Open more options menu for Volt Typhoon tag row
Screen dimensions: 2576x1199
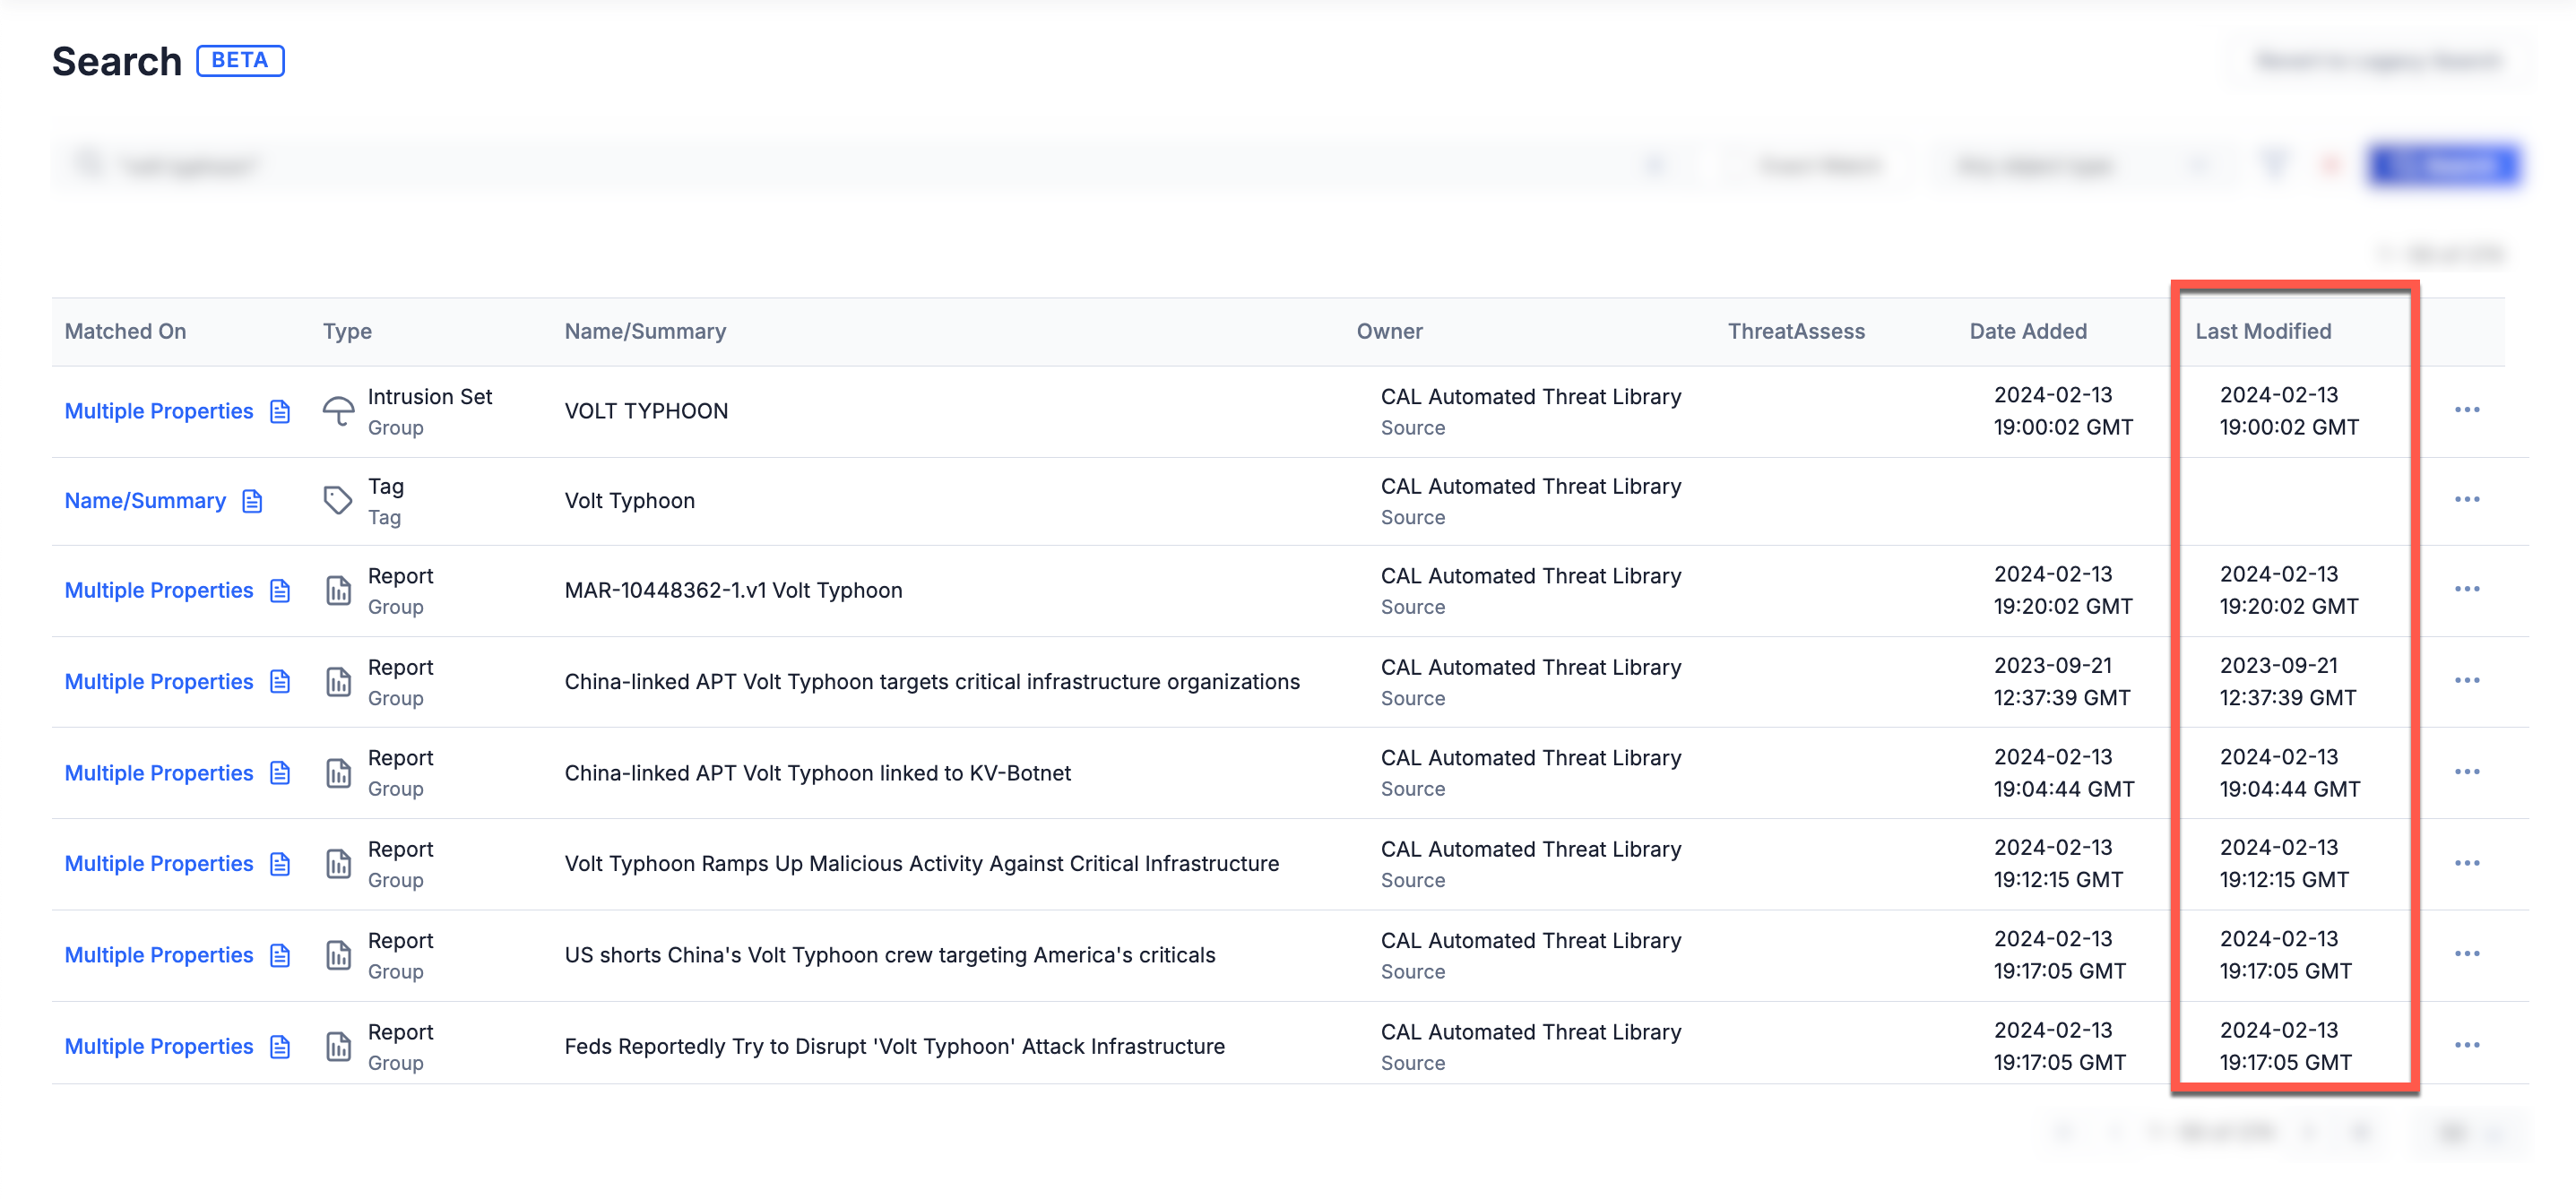[2466, 499]
